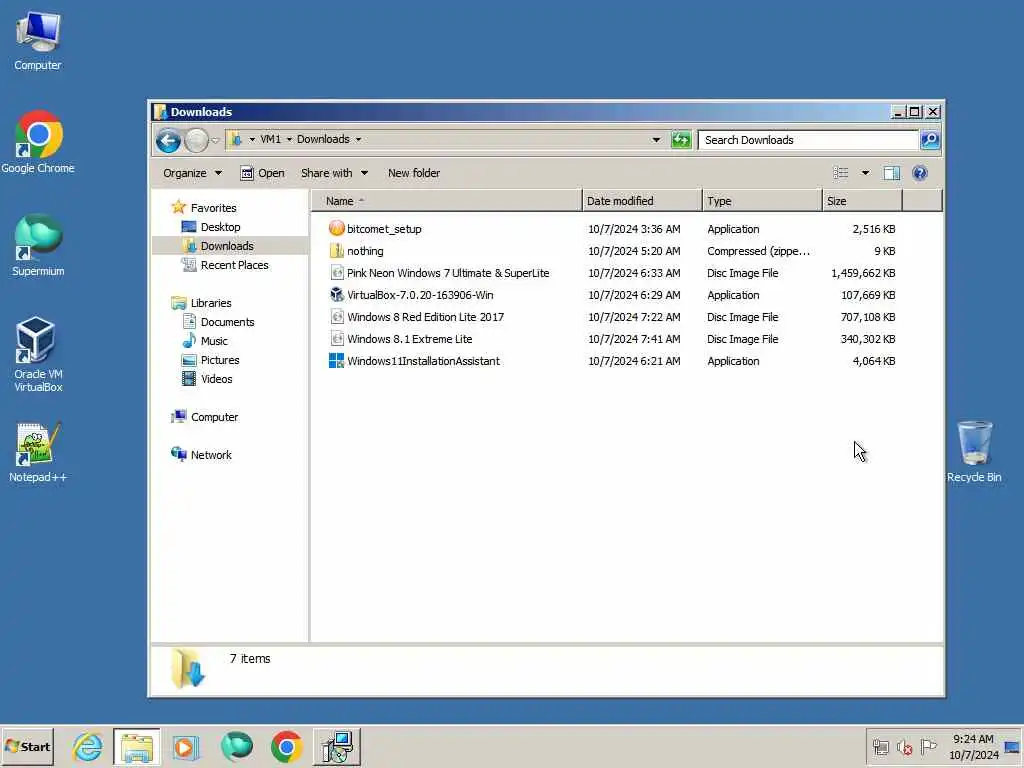
Task: Select the bitcomet_setup file icon
Action: [336, 229]
